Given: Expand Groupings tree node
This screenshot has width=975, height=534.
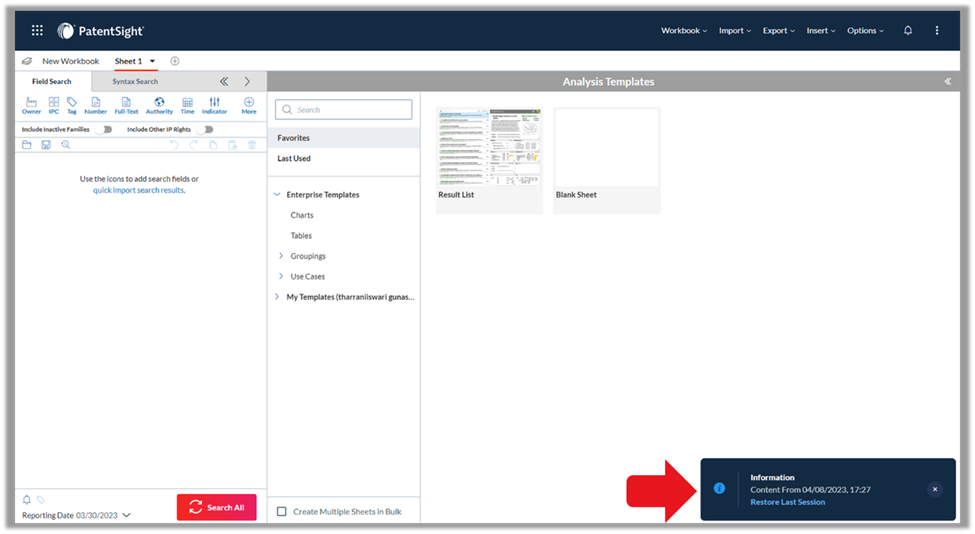Looking at the screenshot, I should (x=281, y=255).
